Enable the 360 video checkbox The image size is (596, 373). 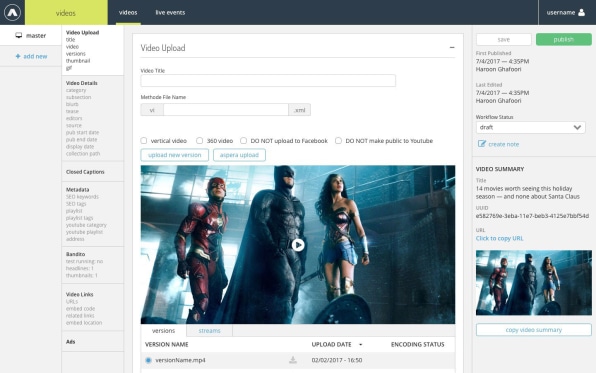(200, 141)
